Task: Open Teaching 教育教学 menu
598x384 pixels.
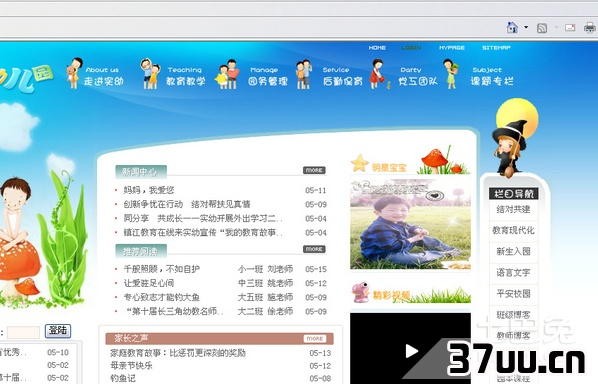Action: [186, 76]
